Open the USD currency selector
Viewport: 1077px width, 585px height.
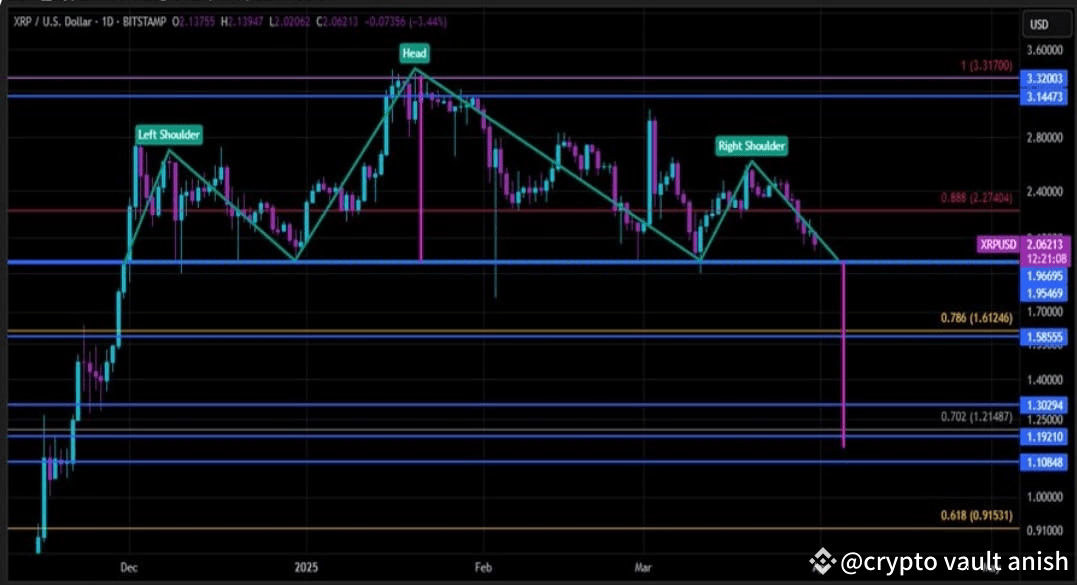tap(1046, 22)
